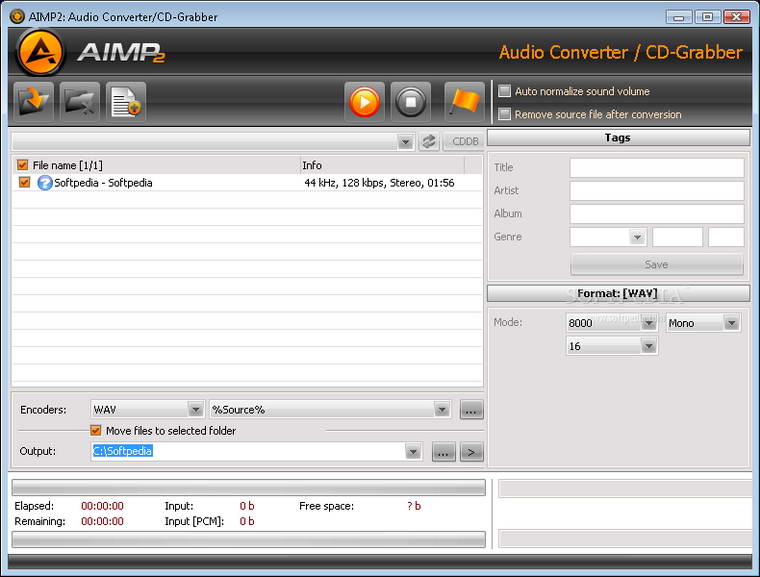Viewport: 760px width, 577px height.
Task: Close the AIMP2 converter window
Action: 737,17
